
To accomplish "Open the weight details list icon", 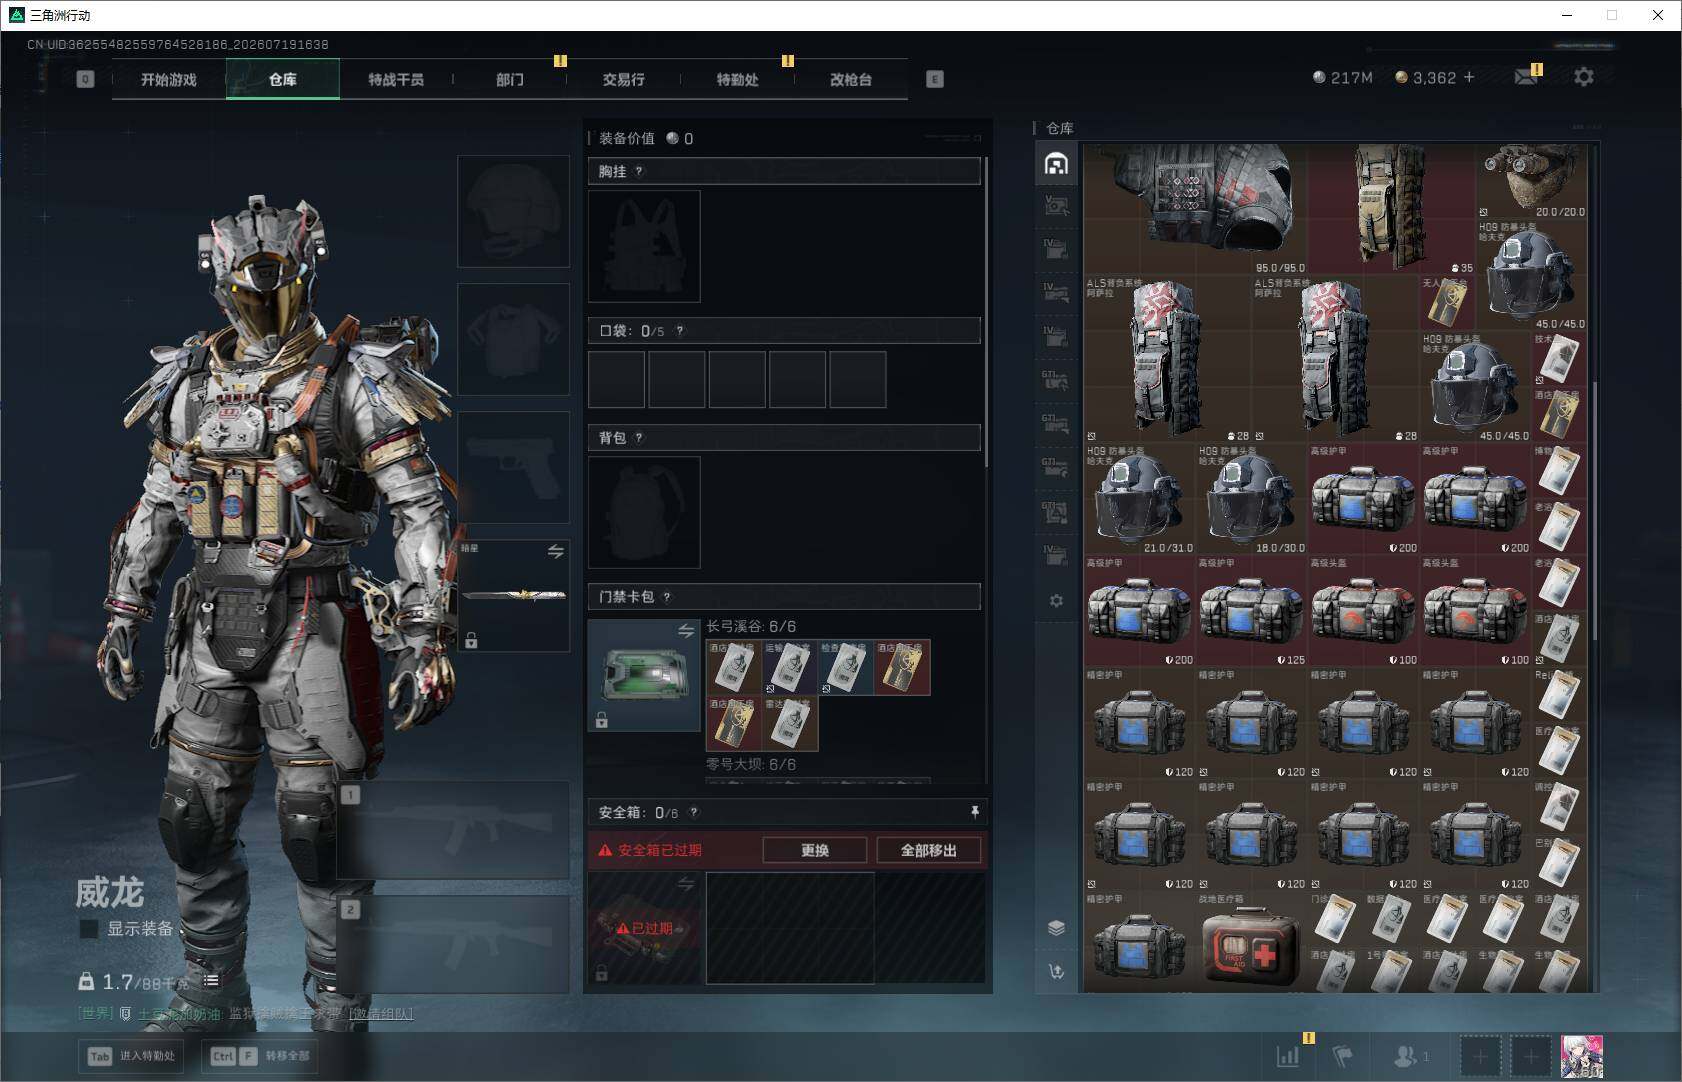I will [211, 981].
